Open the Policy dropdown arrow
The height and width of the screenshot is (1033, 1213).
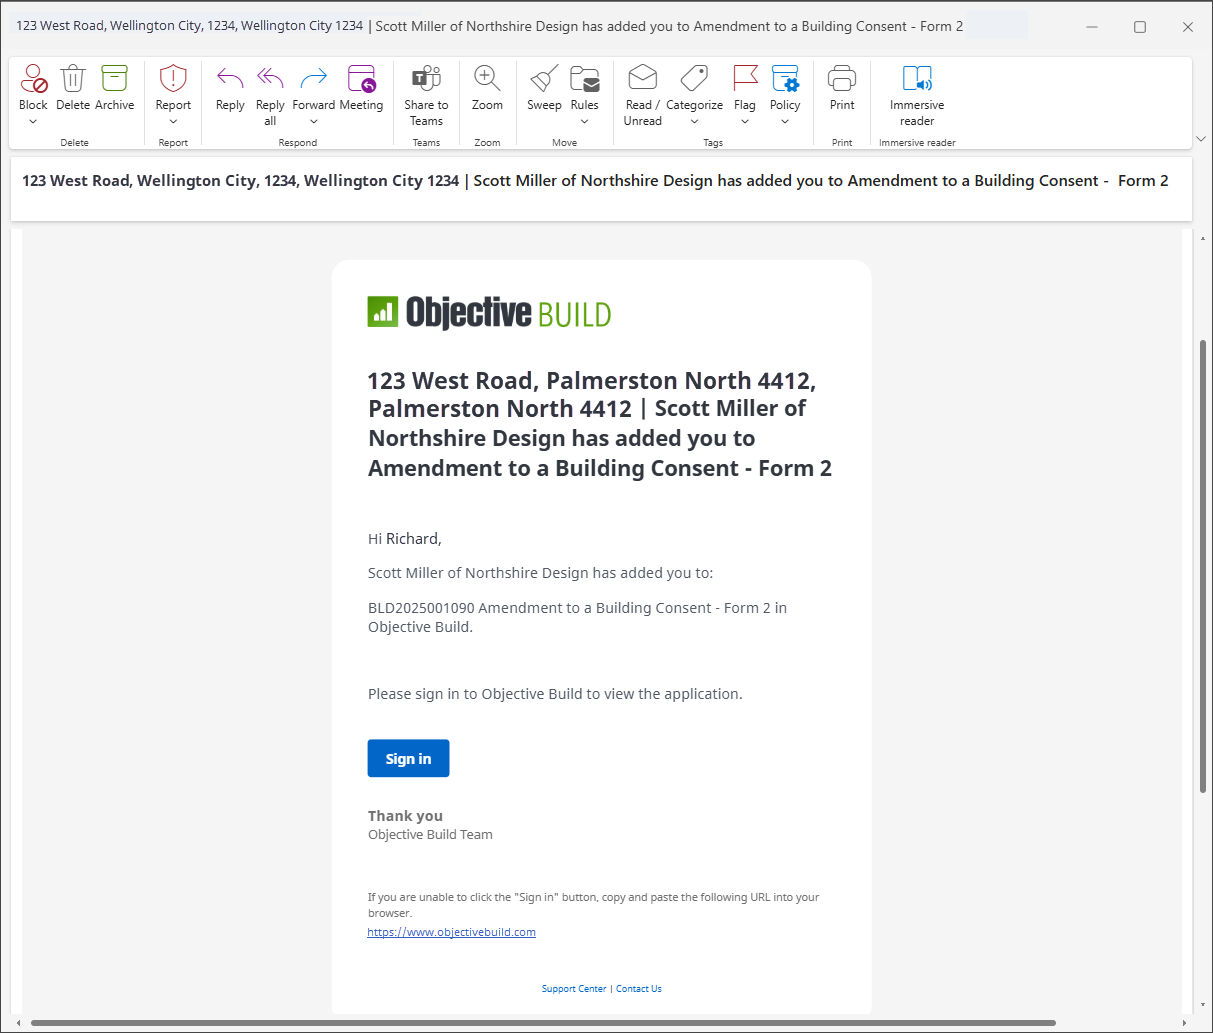(785, 122)
